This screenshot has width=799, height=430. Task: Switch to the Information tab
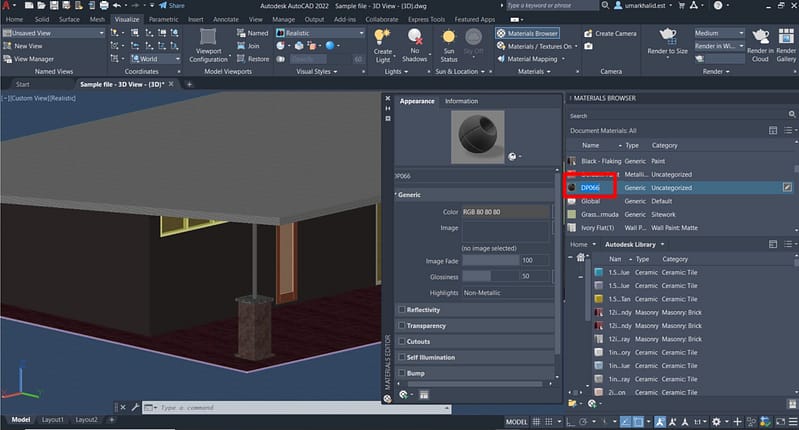[461, 101]
